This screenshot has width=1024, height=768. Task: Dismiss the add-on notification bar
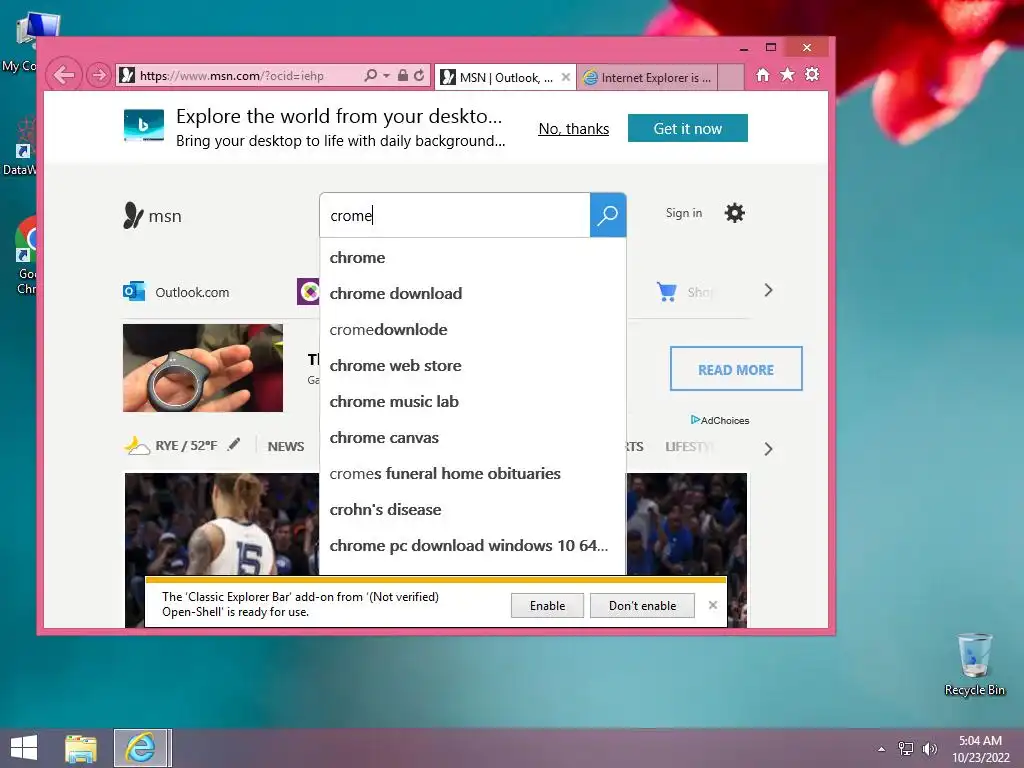[x=713, y=605]
